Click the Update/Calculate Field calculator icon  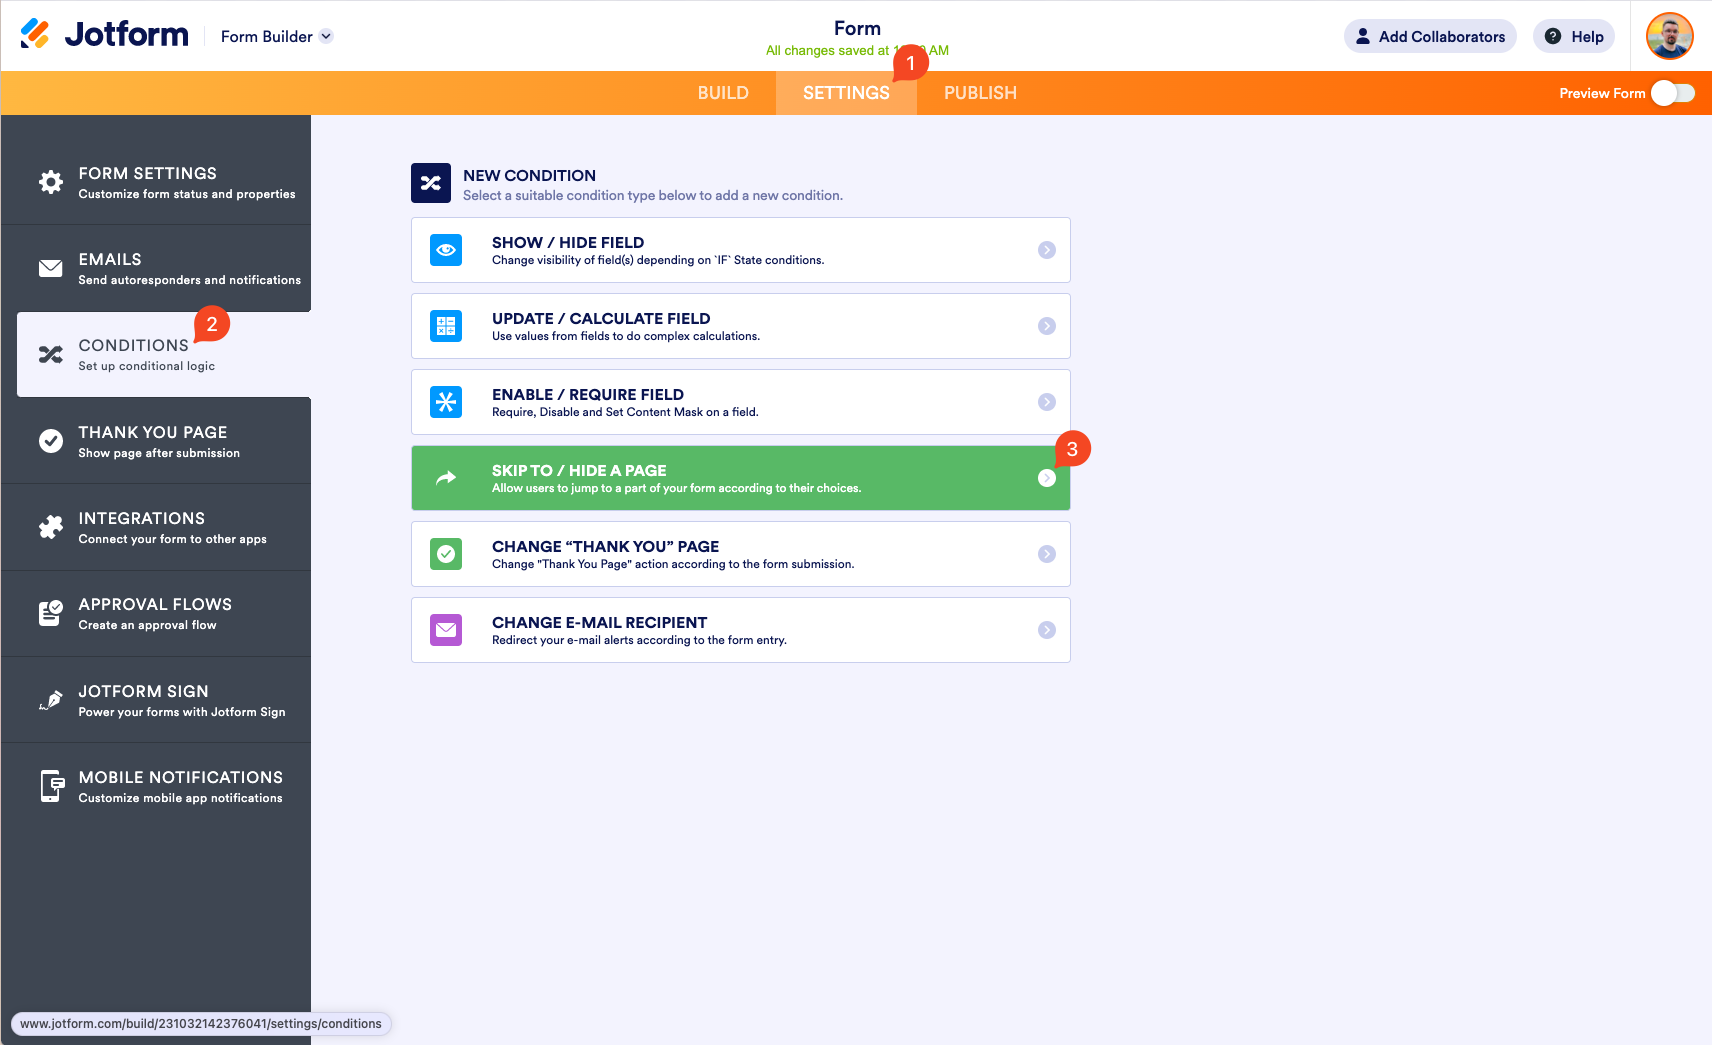[446, 326]
